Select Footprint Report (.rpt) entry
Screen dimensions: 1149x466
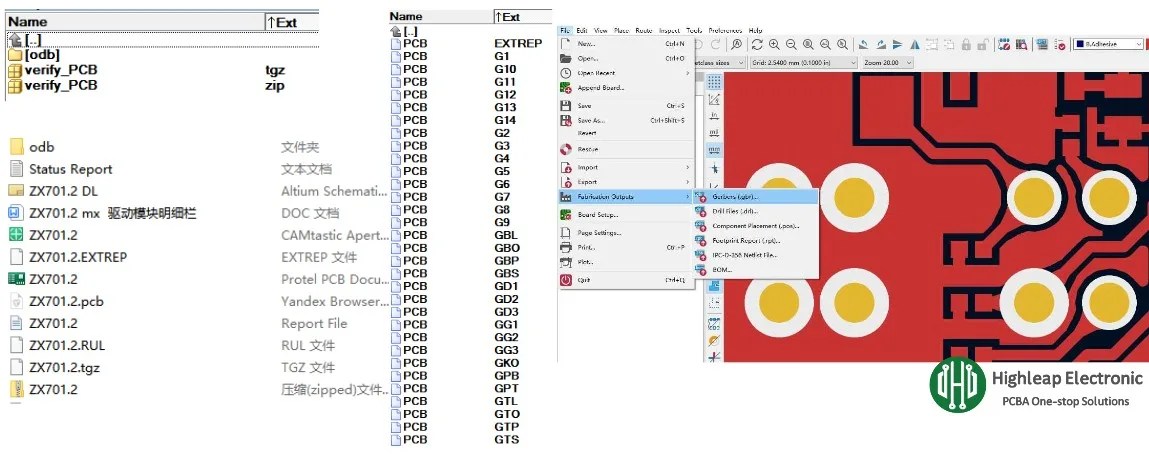pyautogui.click(x=755, y=240)
